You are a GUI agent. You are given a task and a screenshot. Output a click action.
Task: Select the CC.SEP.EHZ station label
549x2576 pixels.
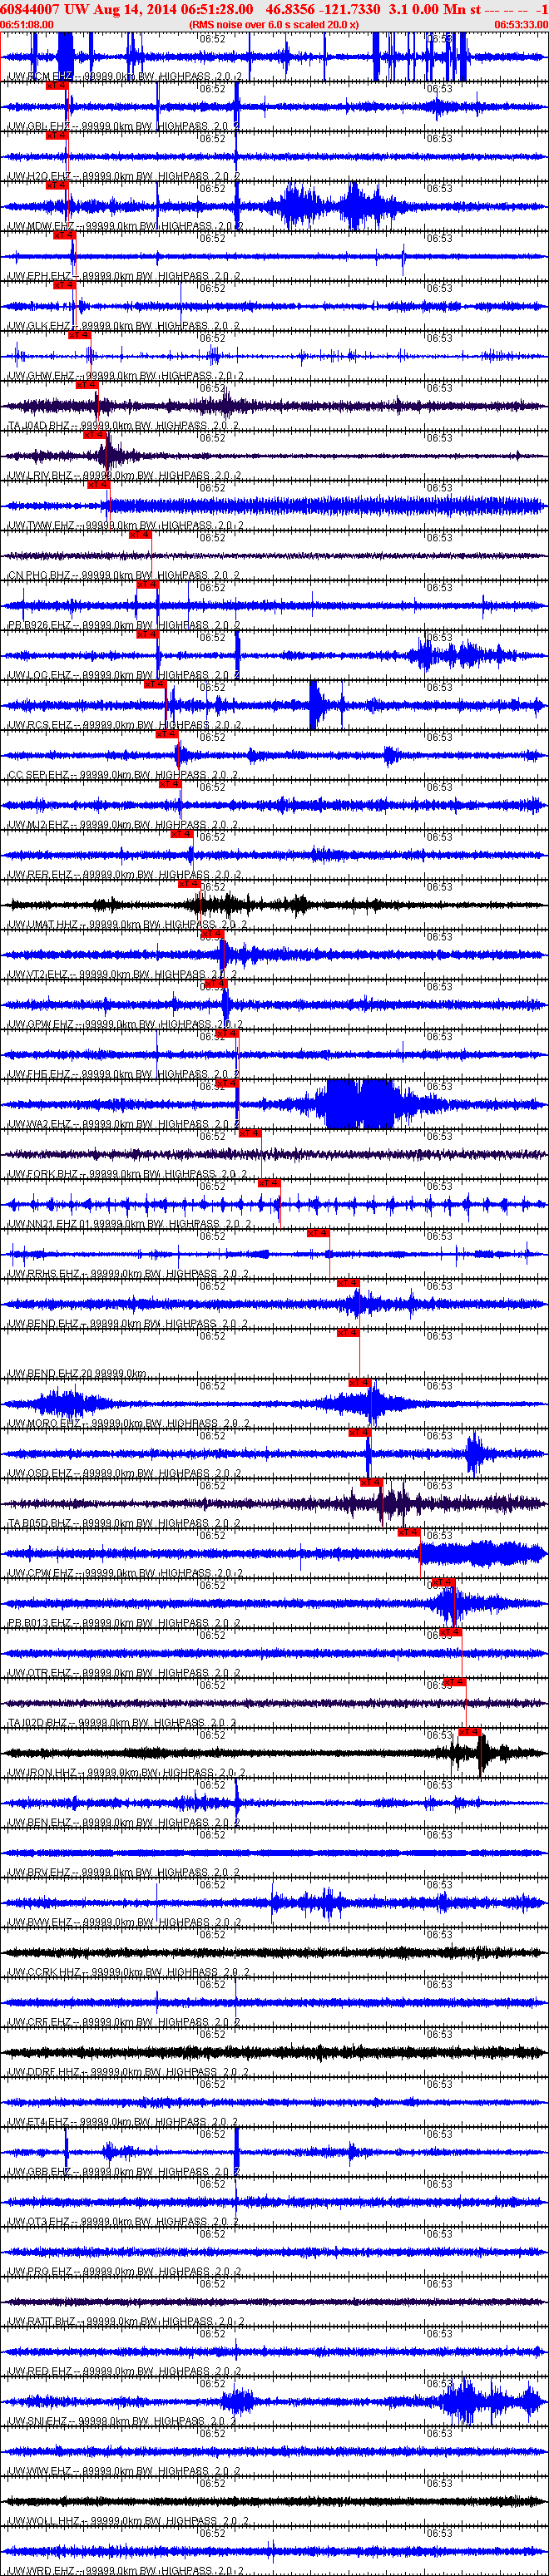(39, 775)
